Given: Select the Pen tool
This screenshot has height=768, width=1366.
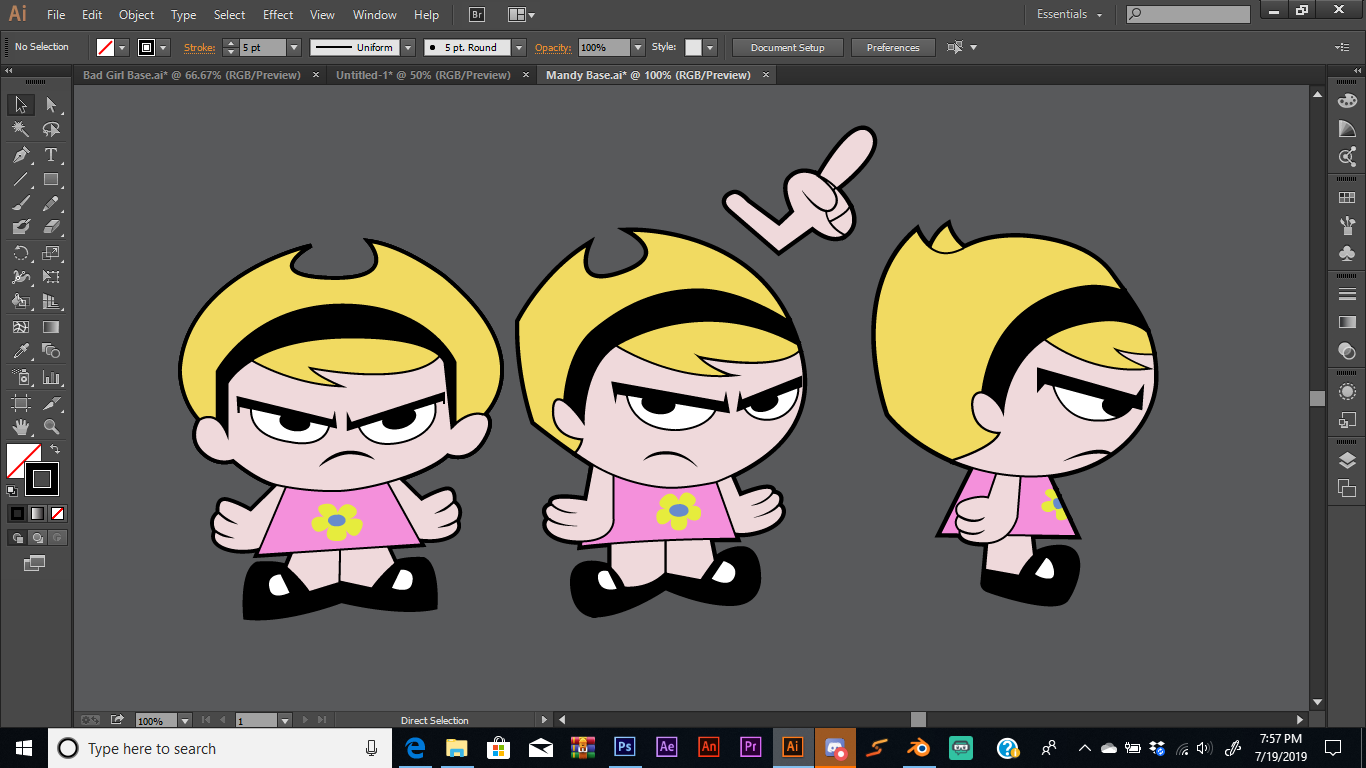Looking at the screenshot, I should [21, 155].
